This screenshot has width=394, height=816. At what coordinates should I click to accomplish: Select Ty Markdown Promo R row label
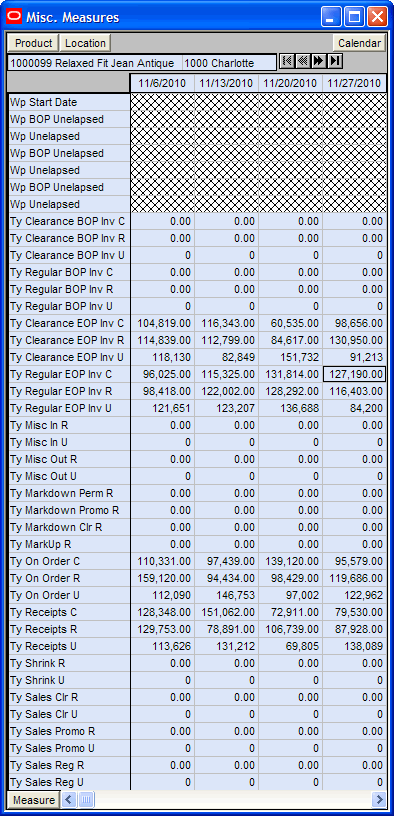click(69, 511)
